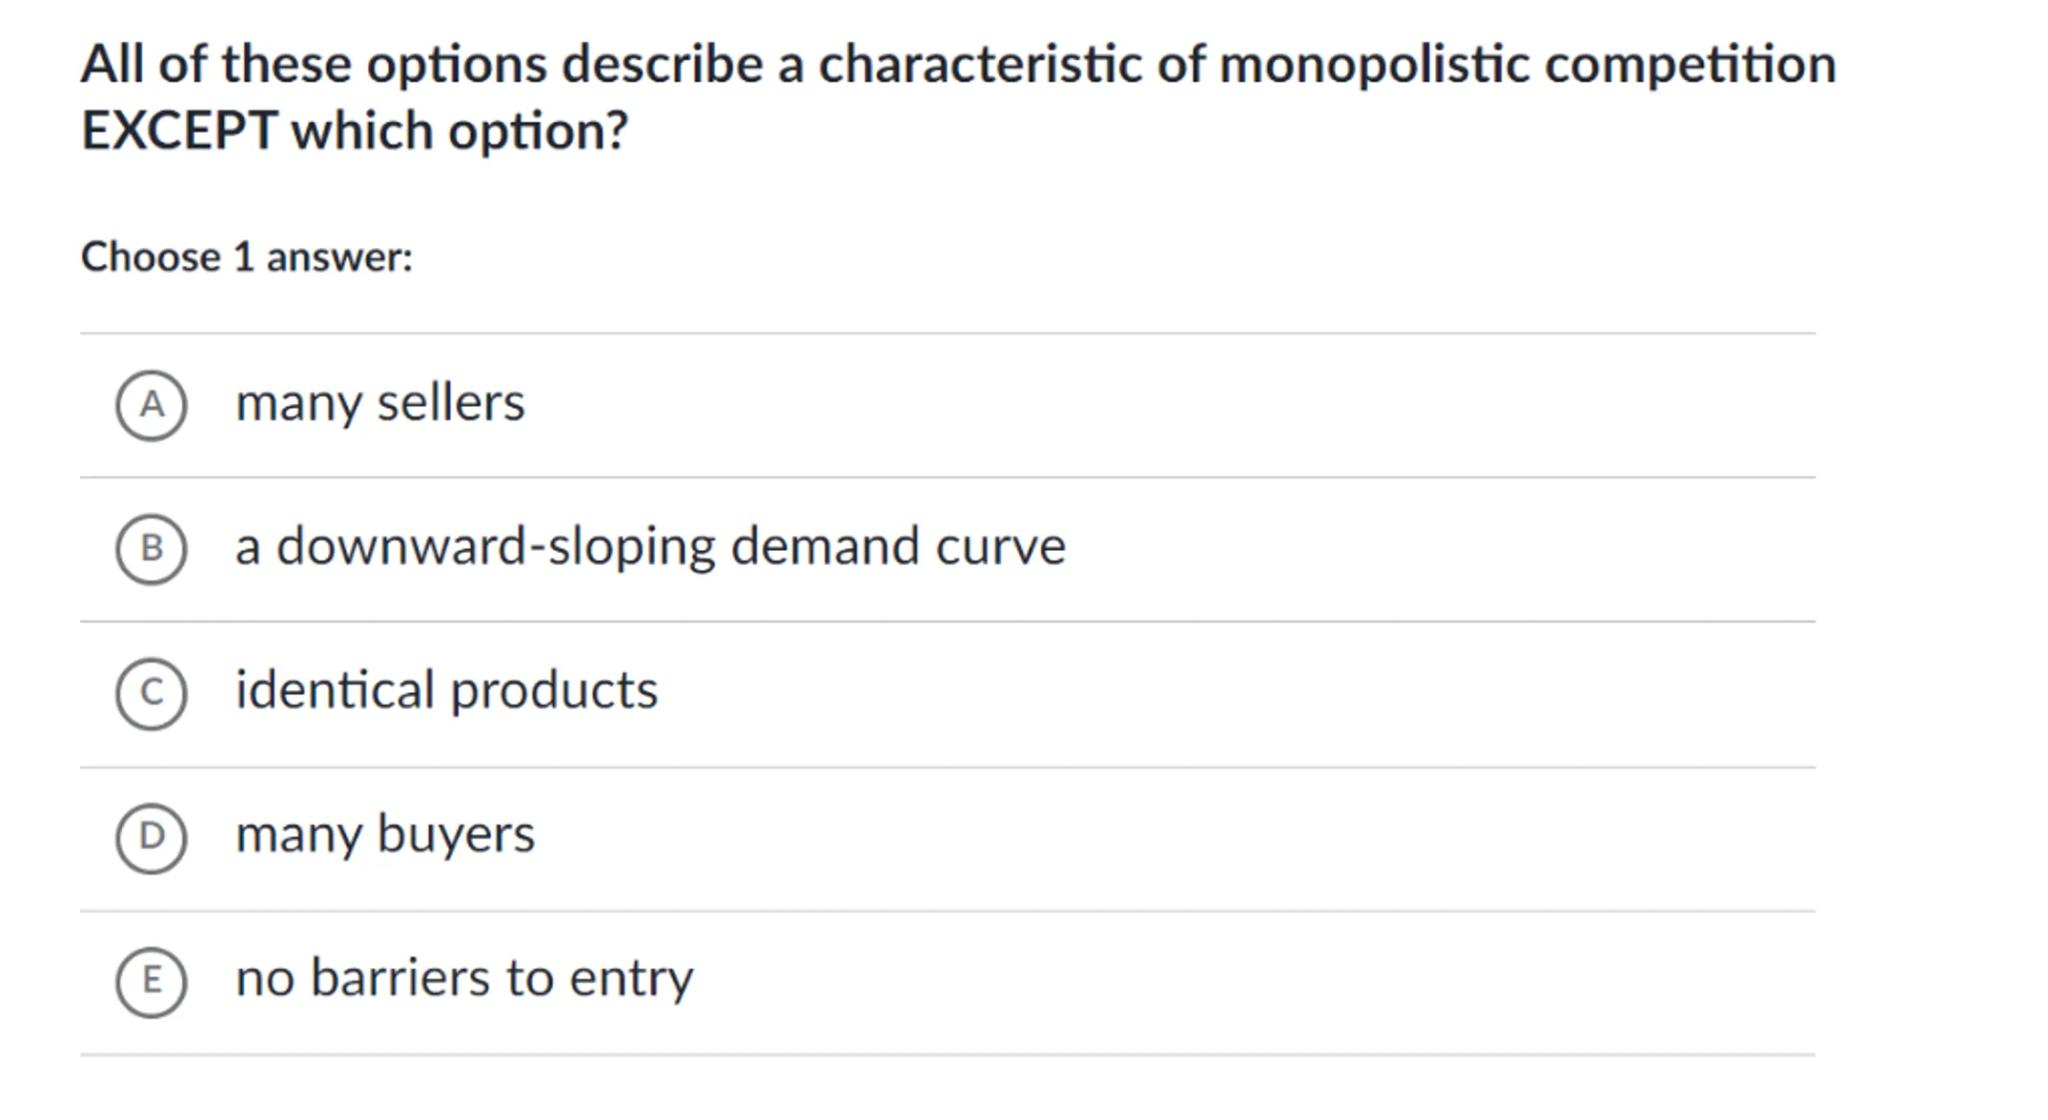Viewport: 2048px width, 1120px height.
Task: Click the word EXCEPT in the question
Action: coord(179,131)
